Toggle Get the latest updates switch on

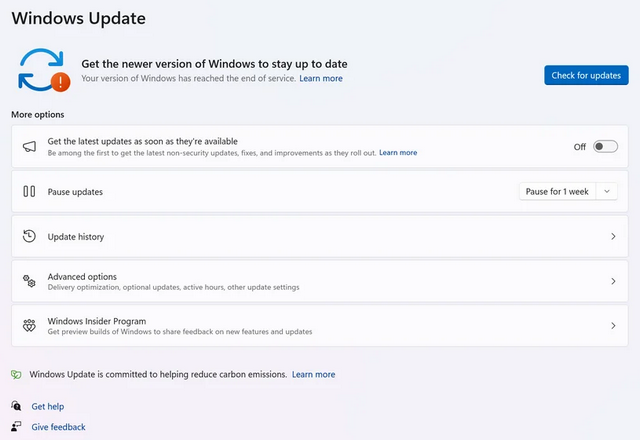(x=605, y=147)
